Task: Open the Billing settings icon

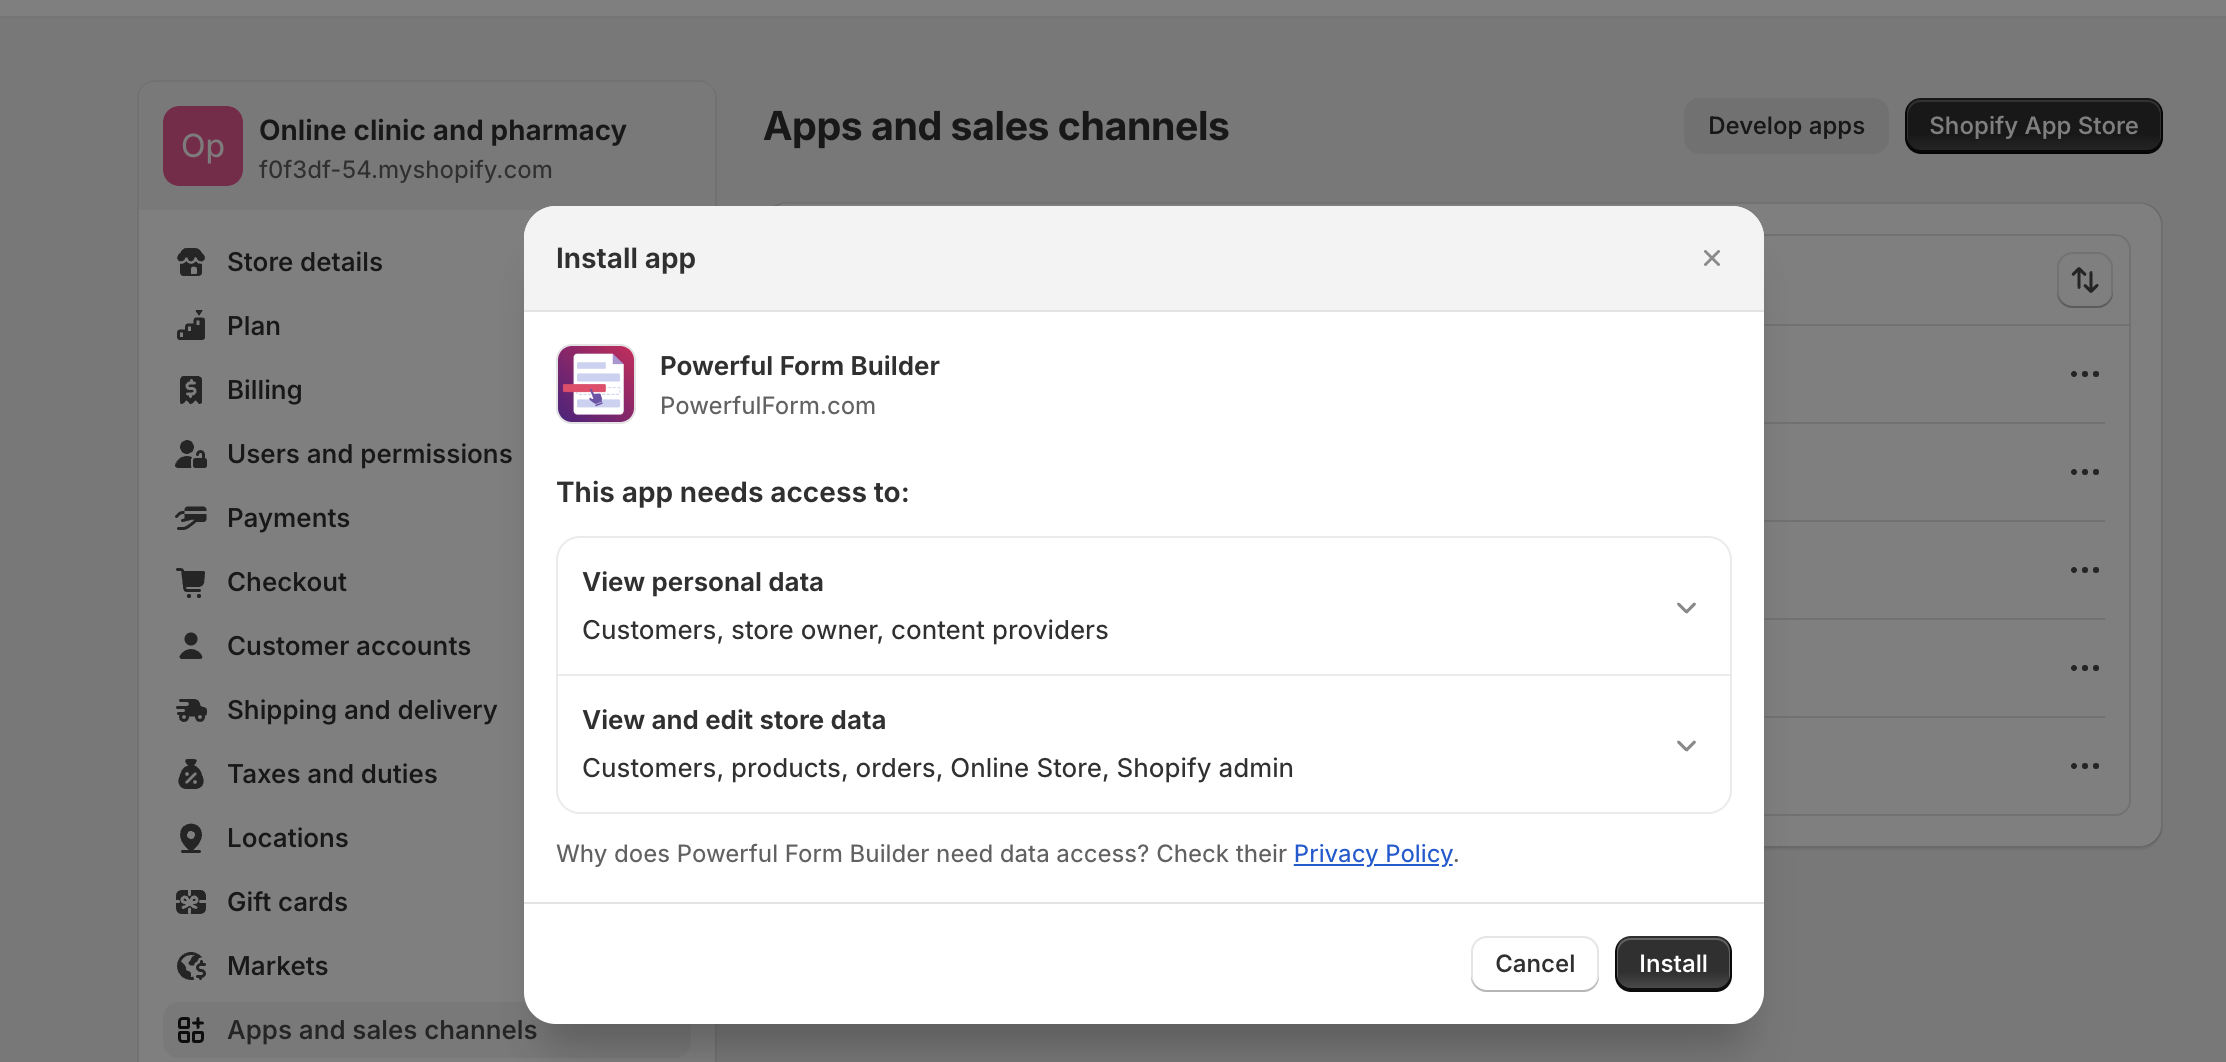Action: click(191, 389)
